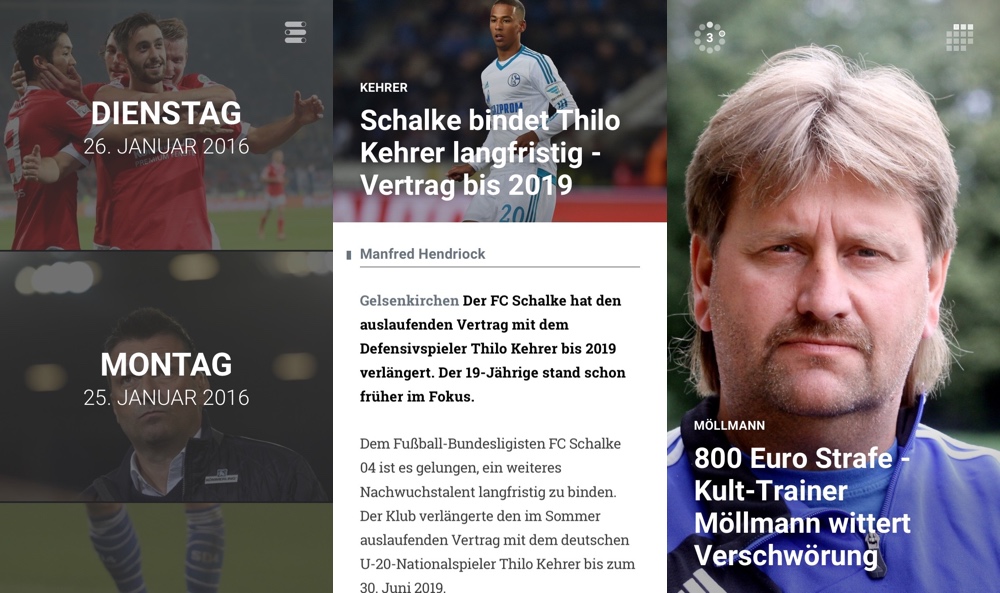
Task: Open the stacked toggles menu icon
Action: (295, 32)
